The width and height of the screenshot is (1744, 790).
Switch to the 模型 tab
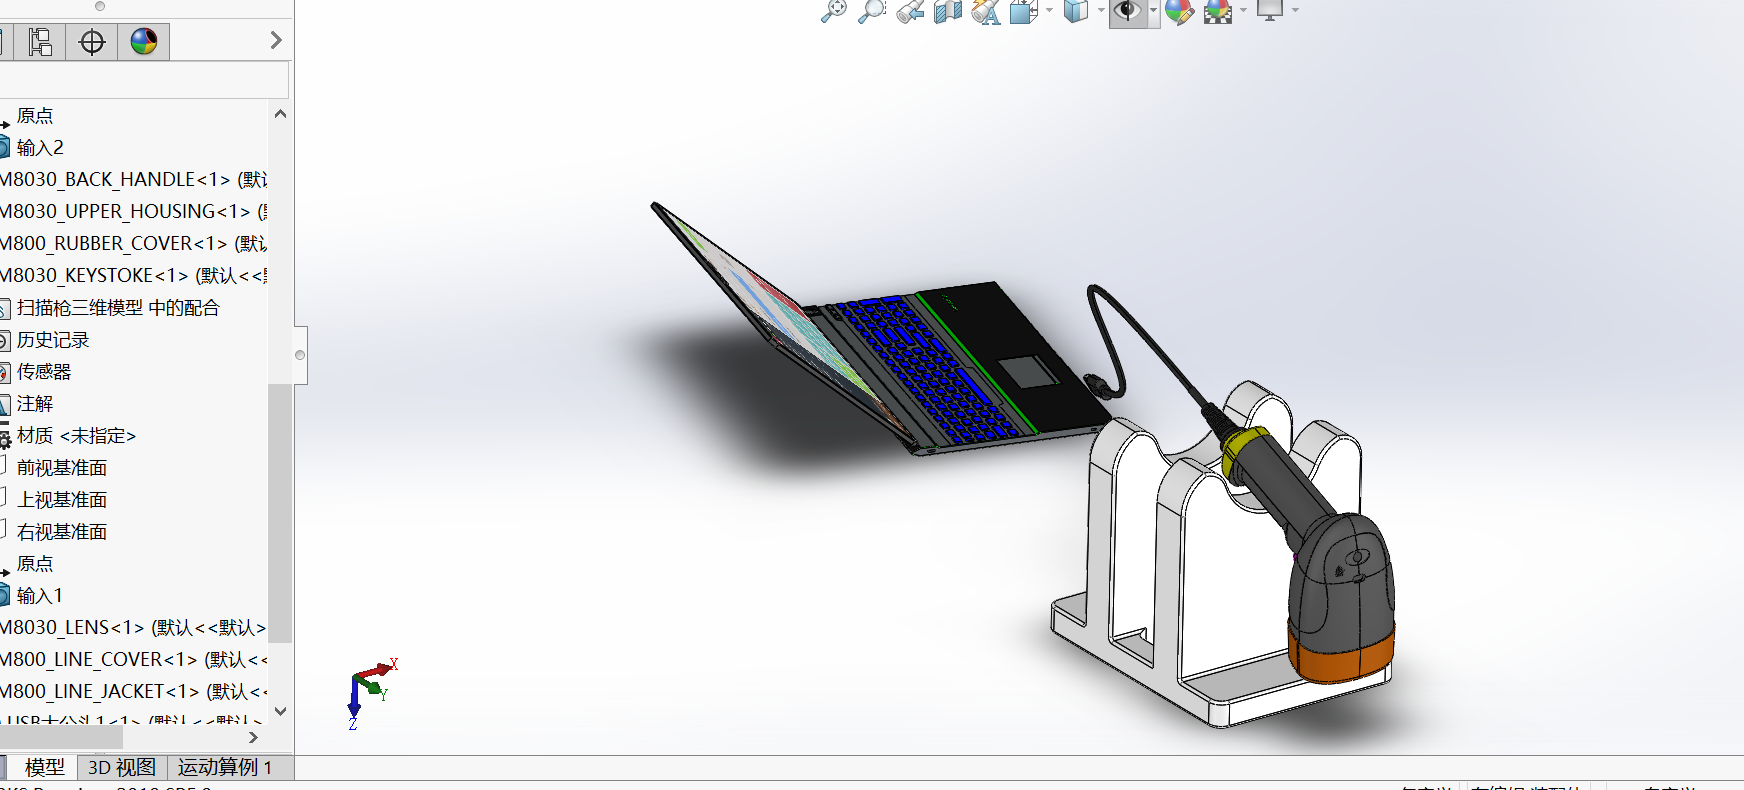[x=44, y=767]
